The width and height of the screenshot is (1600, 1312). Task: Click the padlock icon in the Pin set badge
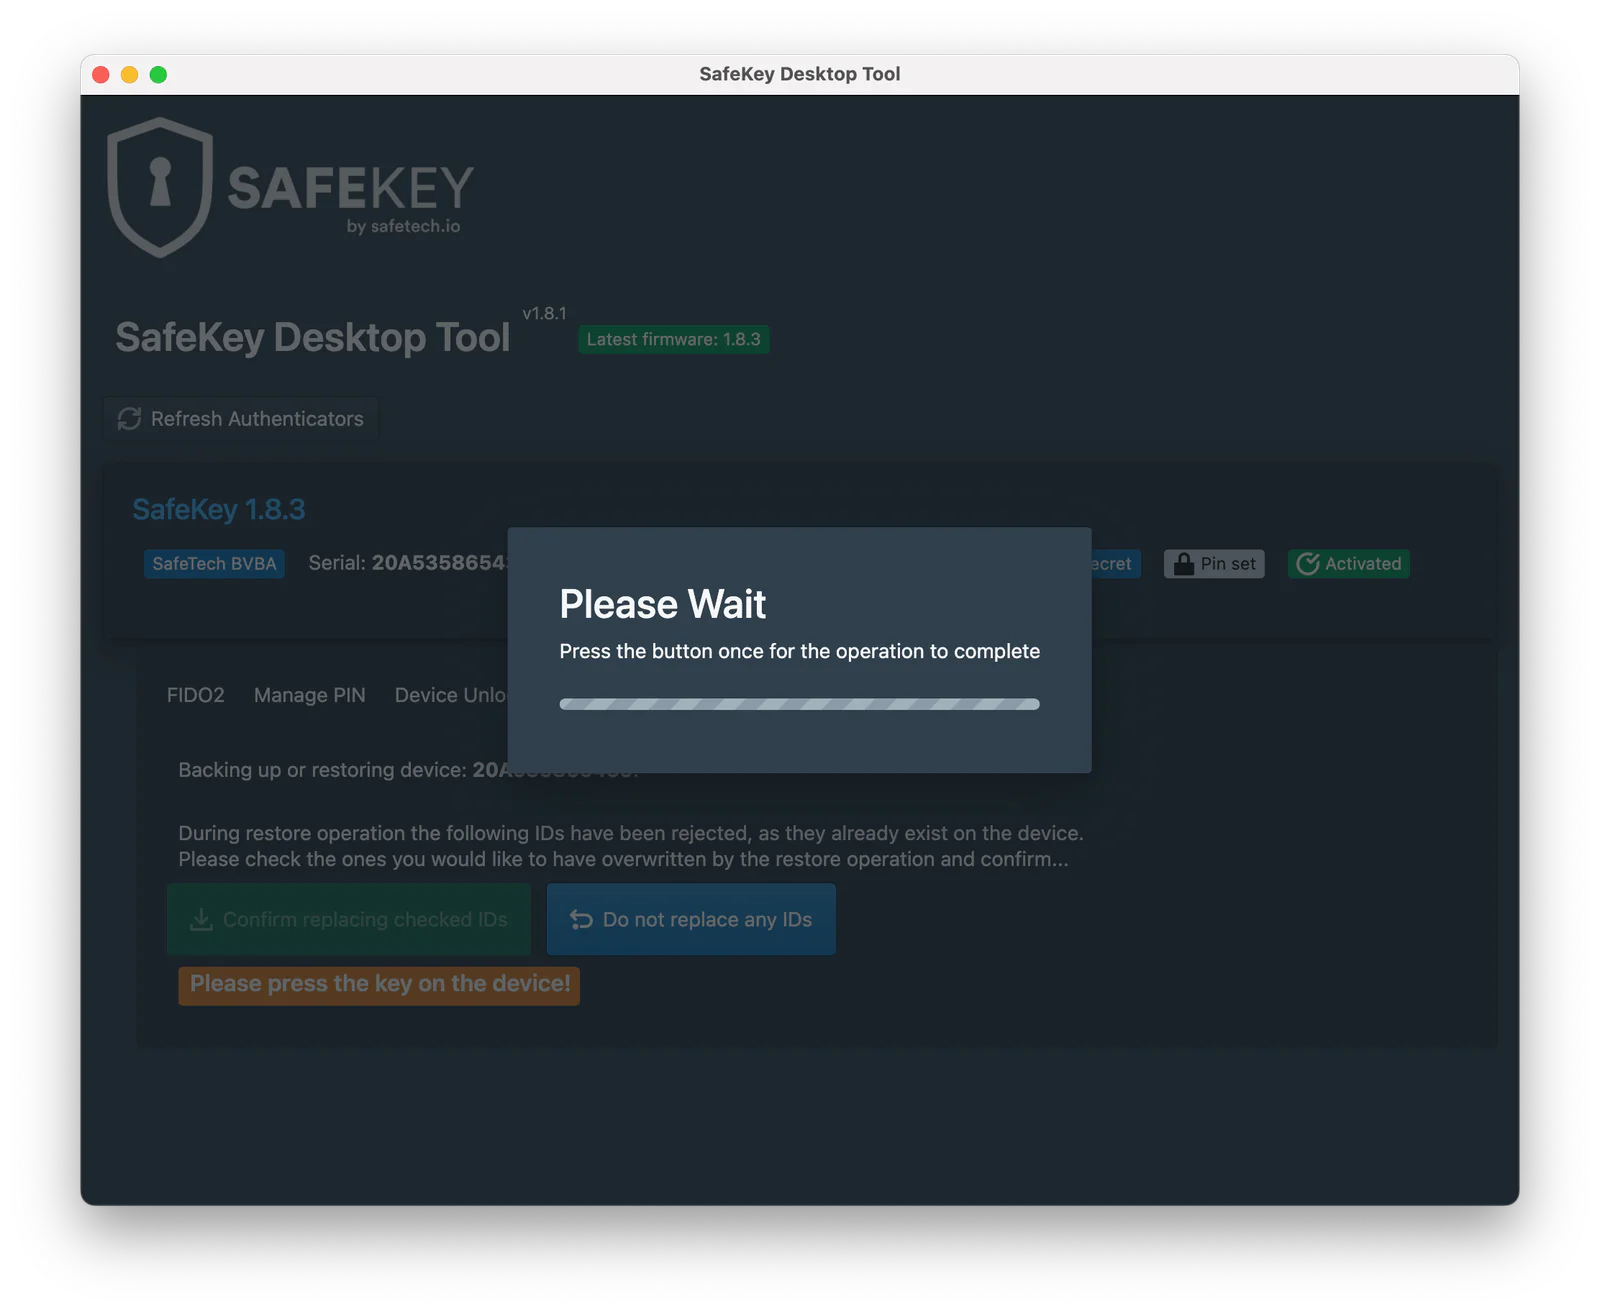[x=1183, y=564]
